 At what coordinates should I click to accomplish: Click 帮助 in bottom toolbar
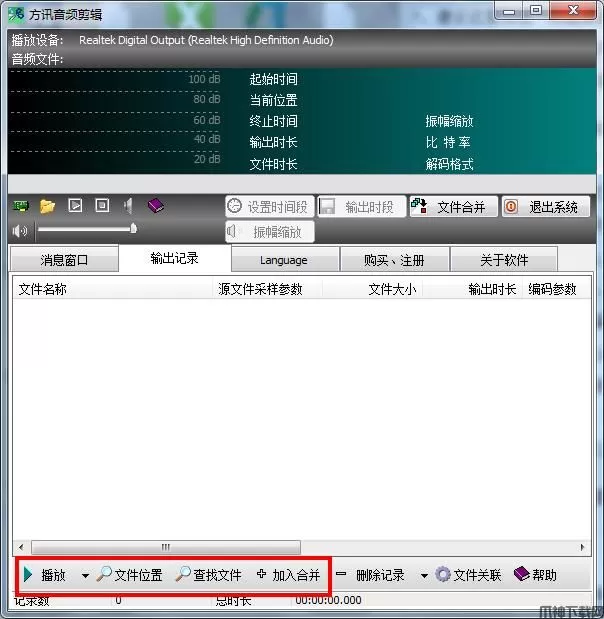(x=535, y=575)
